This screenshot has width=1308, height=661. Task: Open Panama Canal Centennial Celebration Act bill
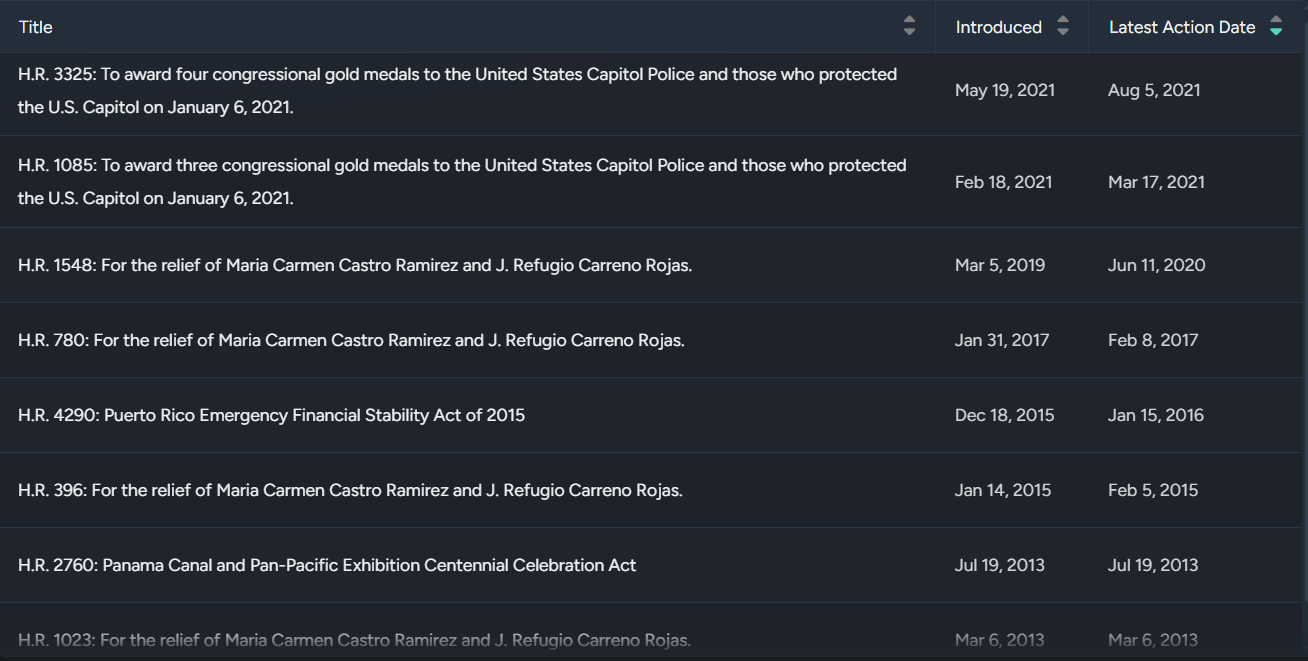327,565
